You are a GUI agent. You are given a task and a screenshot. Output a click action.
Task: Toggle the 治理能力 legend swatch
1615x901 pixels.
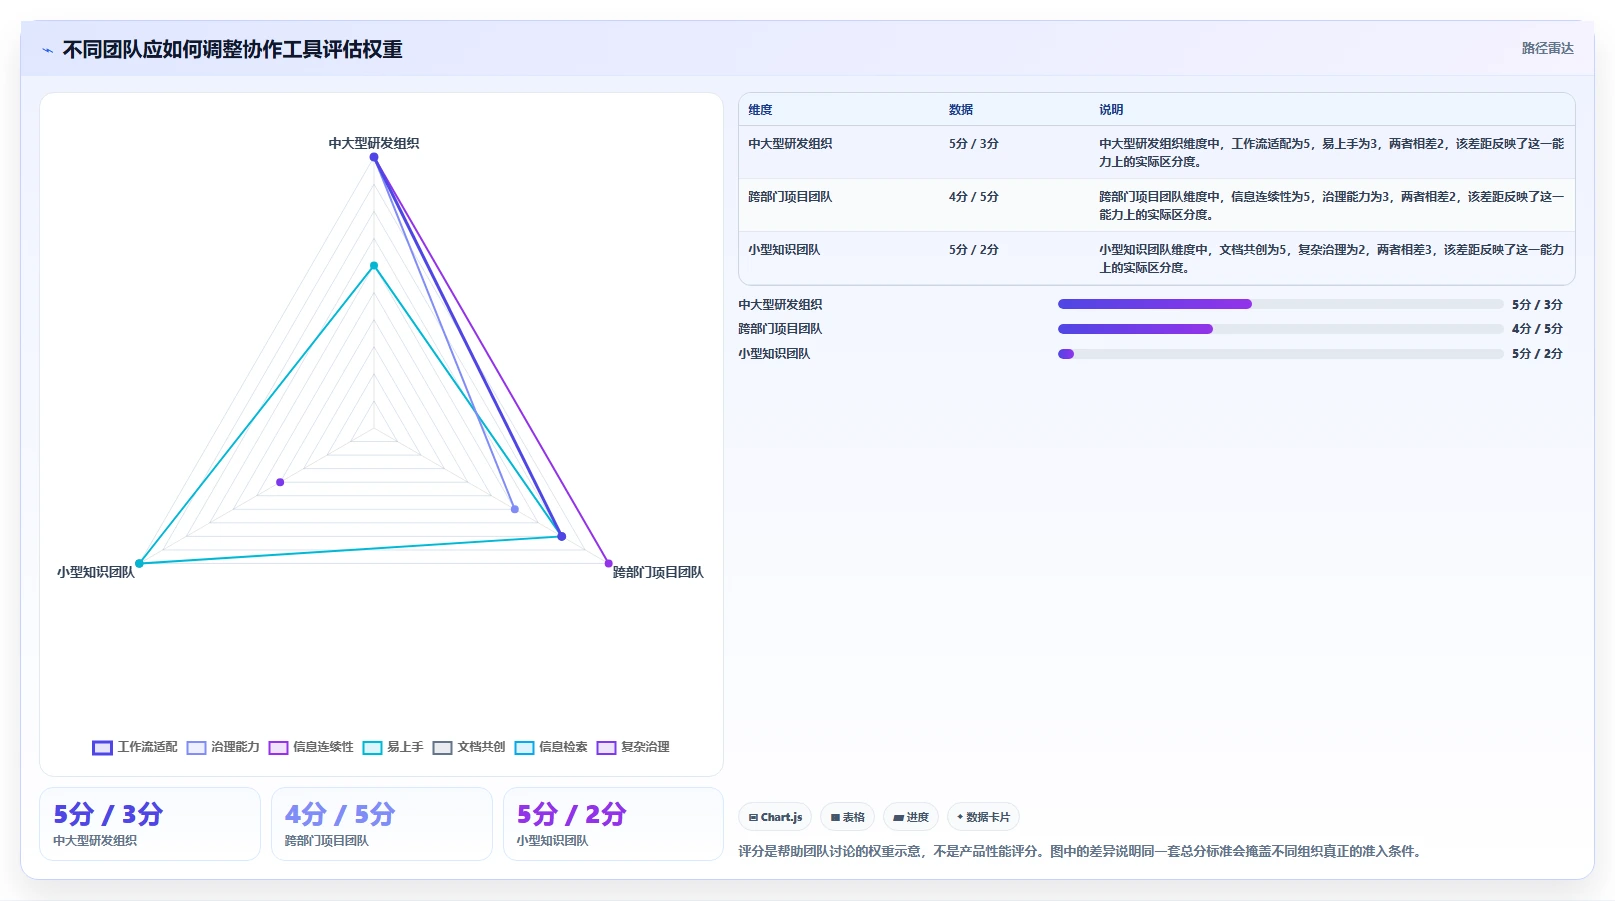196,748
